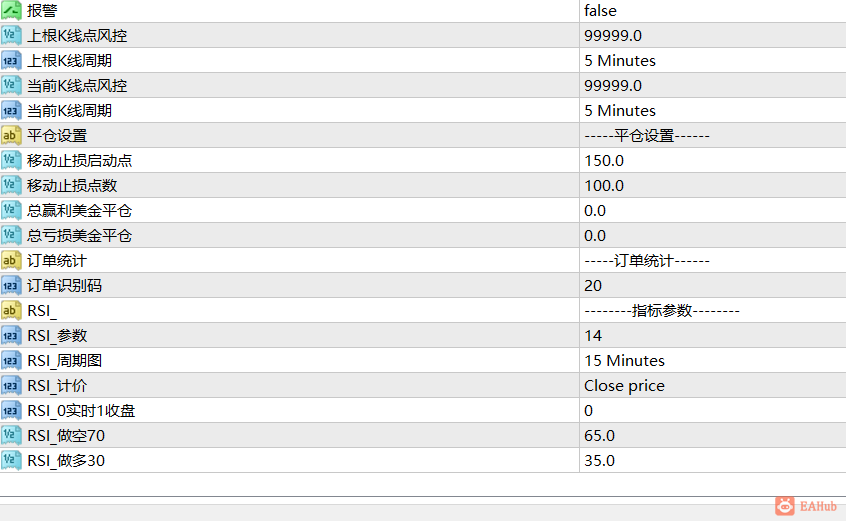Click the ab string icon beside 订单统计
This screenshot has width=846, height=521.
click(11, 260)
